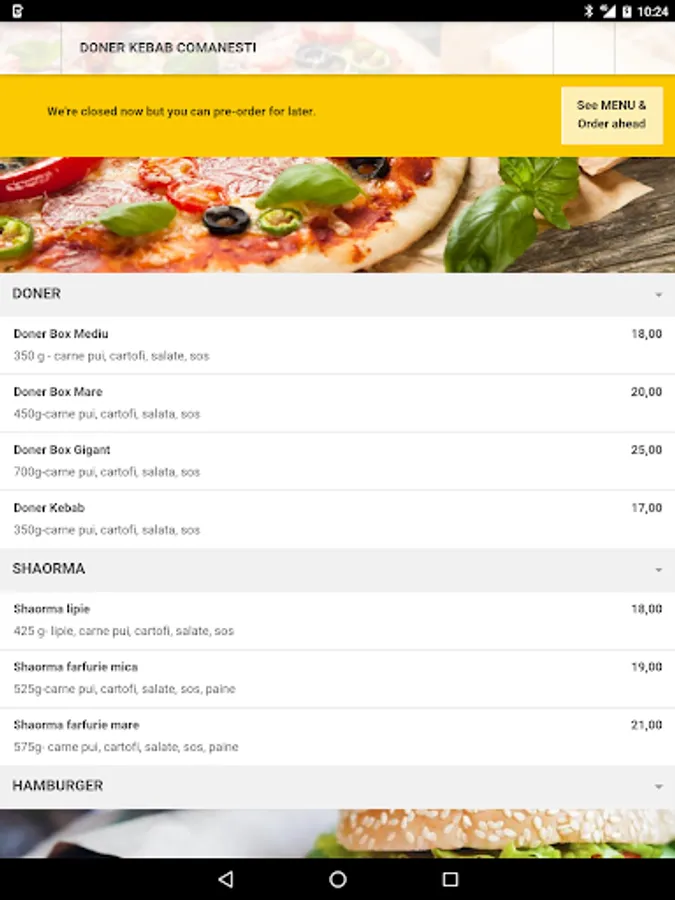Screen dimensions: 675x900
Task: Select Doner Box Mare item
Action: [338, 403]
